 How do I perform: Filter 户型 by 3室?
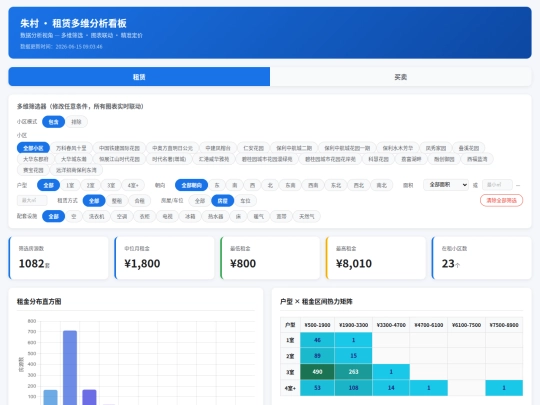pyautogui.click(x=111, y=185)
